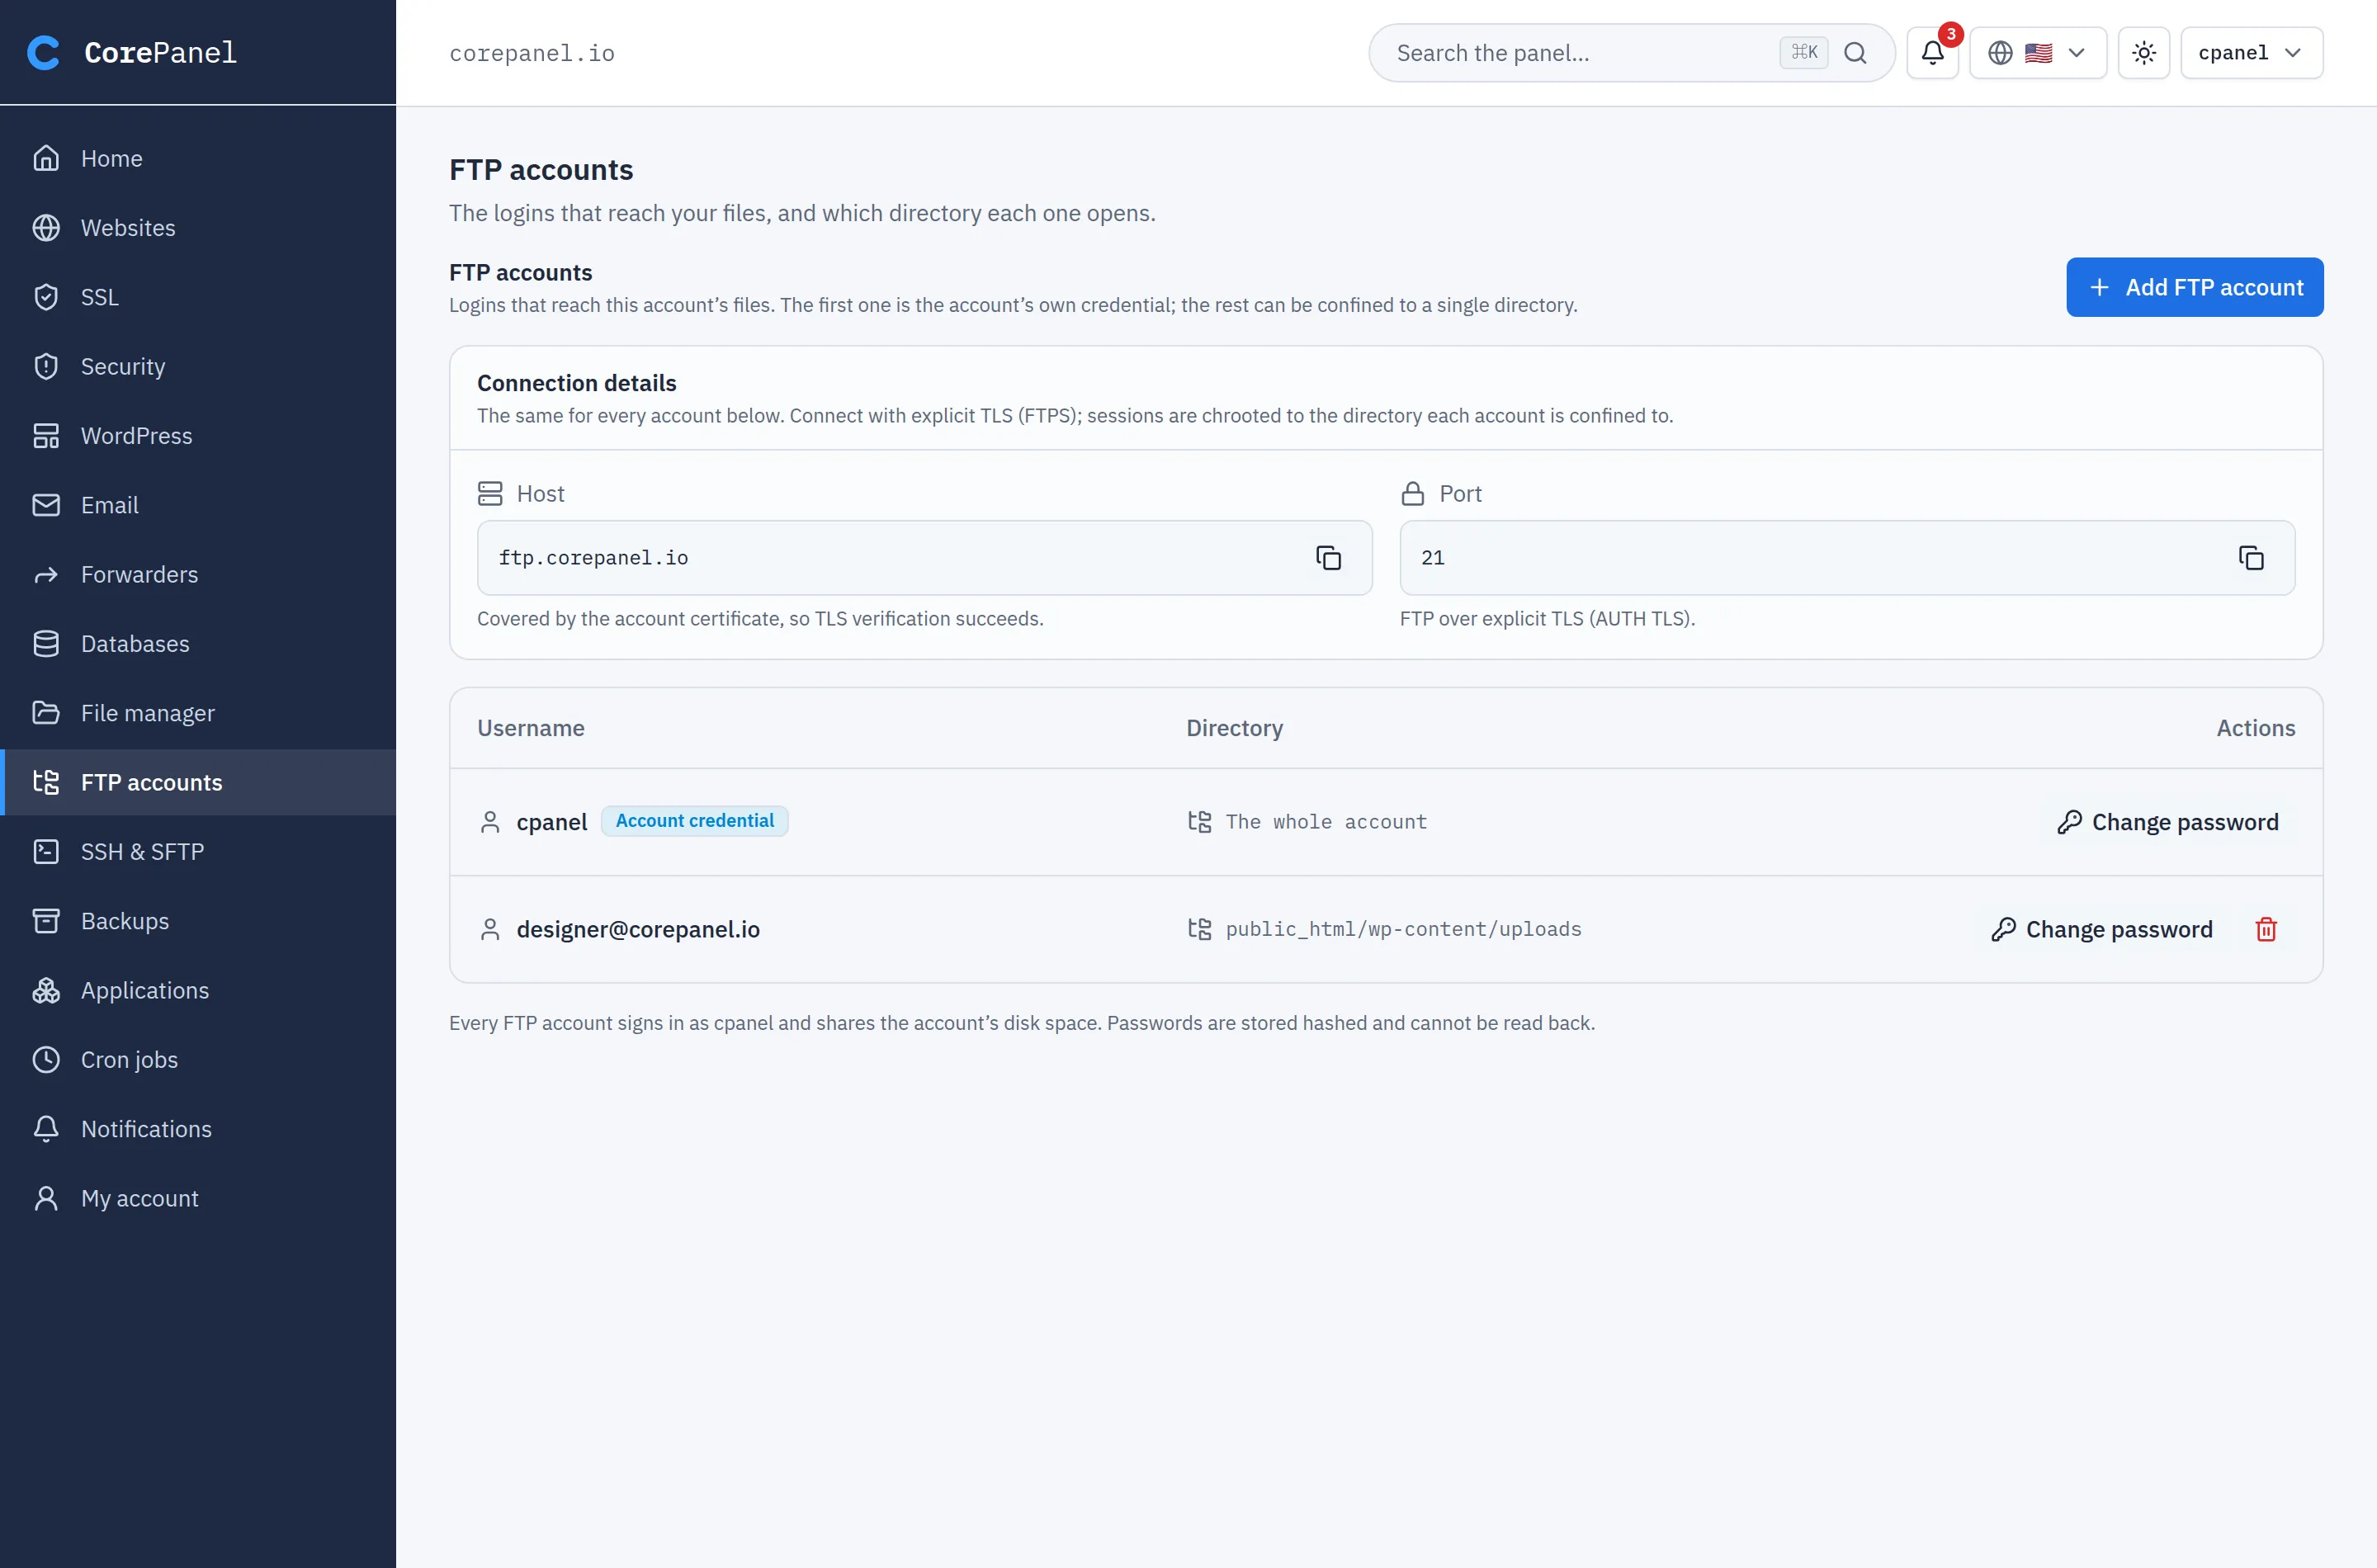
Task: Click the SSL shield-check icon in sidebar
Action: [46, 297]
